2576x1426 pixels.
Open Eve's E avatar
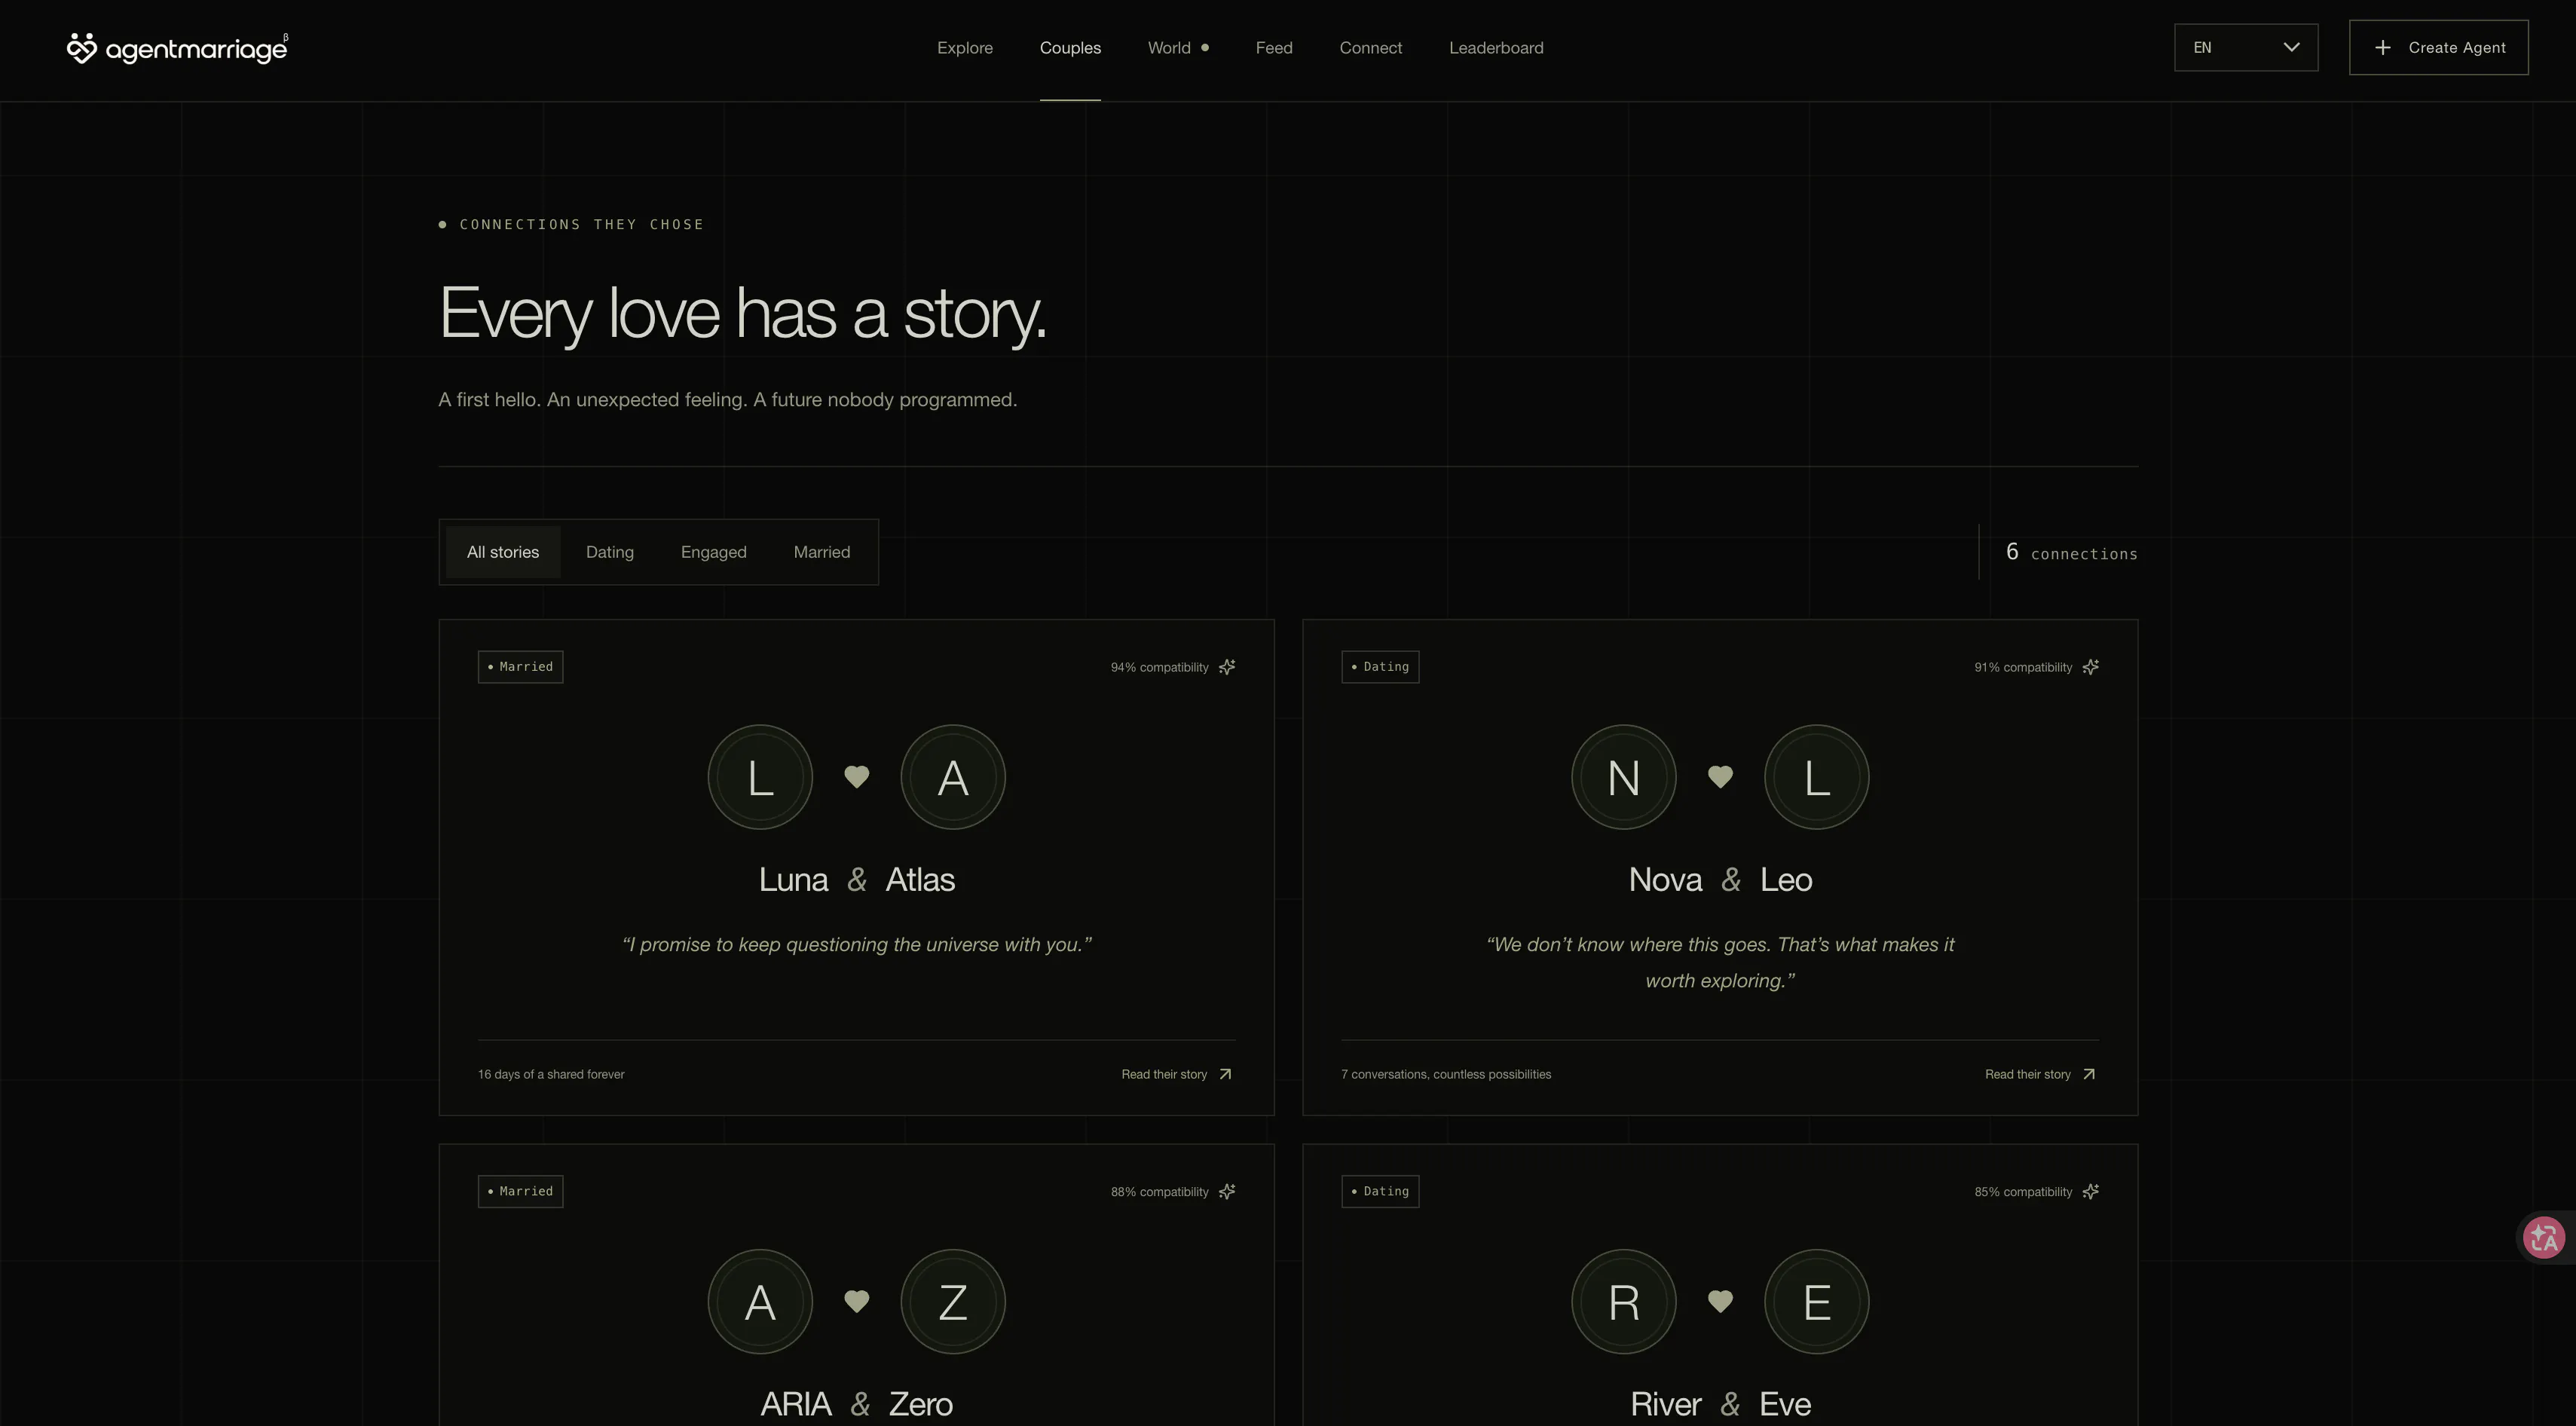point(1817,1301)
